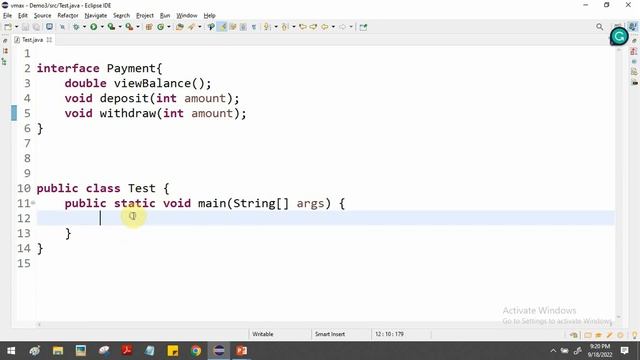
Task: Open the Help menu
Action: point(209,16)
